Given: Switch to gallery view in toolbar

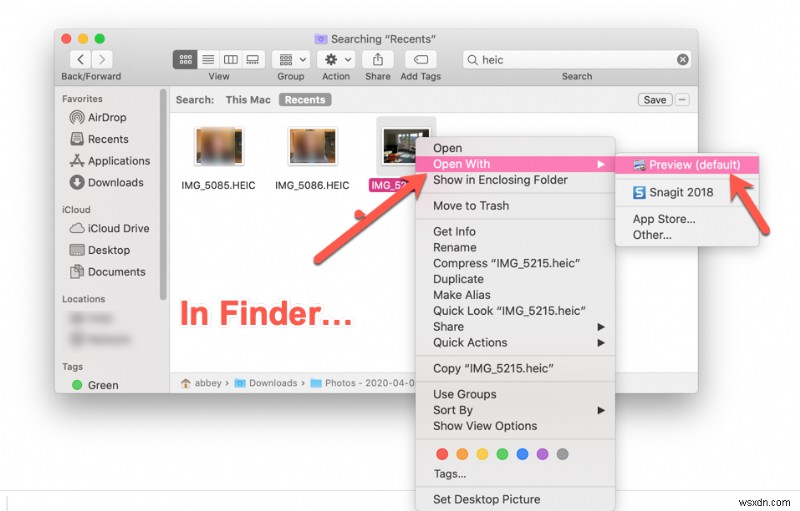Looking at the screenshot, I should (253, 60).
